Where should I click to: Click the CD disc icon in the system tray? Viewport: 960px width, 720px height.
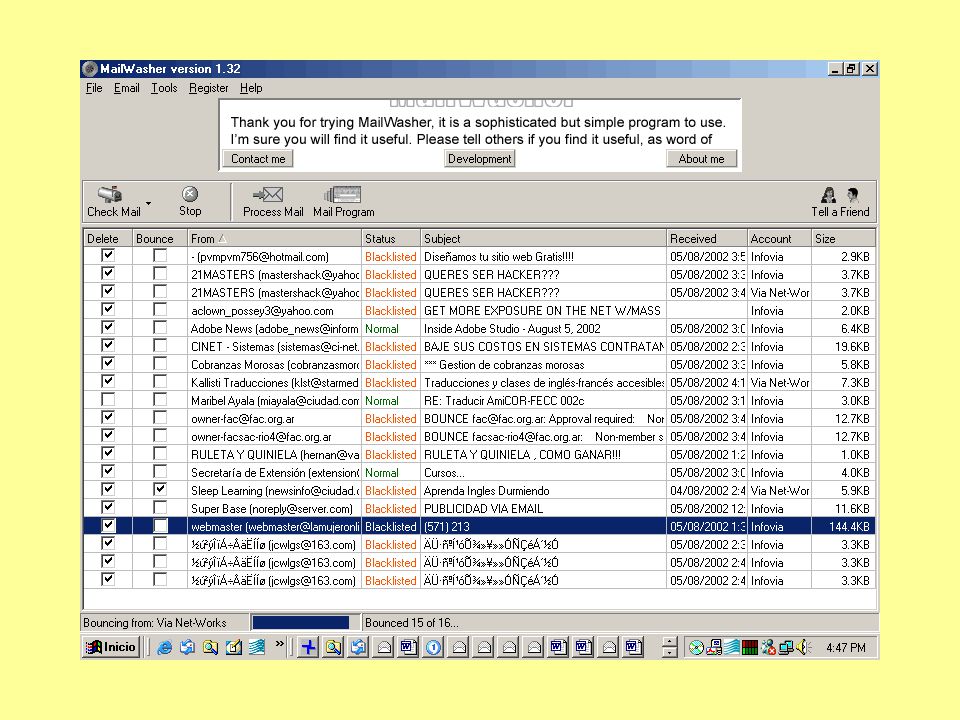point(696,647)
